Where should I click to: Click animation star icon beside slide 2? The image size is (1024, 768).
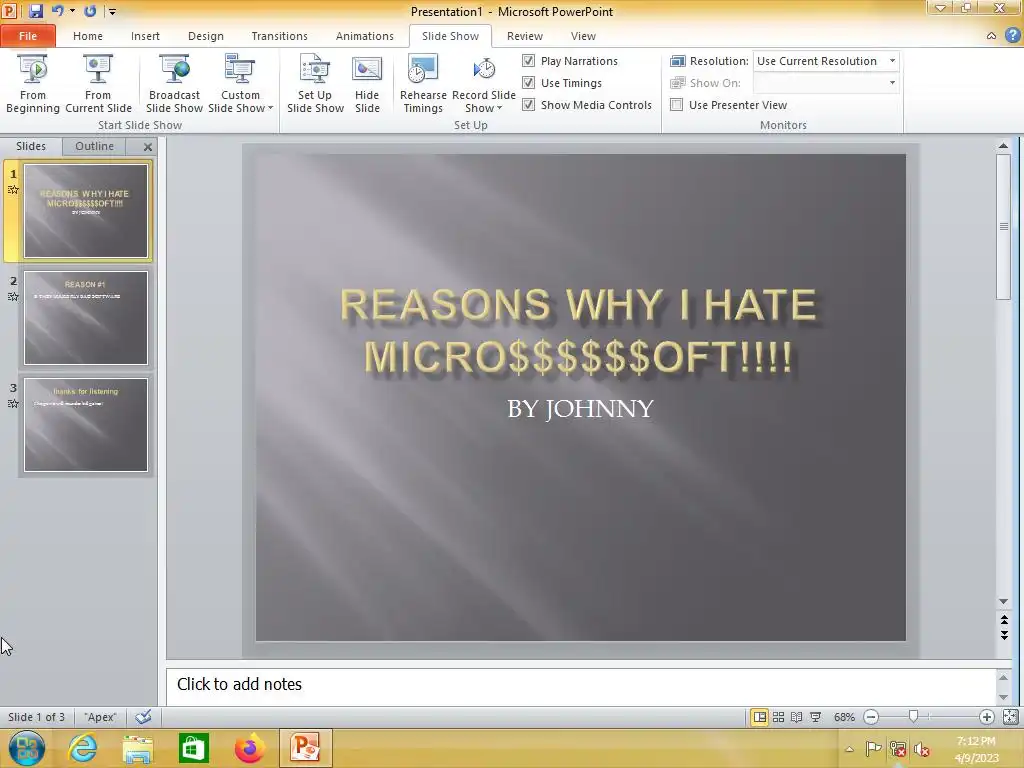tap(13, 296)
